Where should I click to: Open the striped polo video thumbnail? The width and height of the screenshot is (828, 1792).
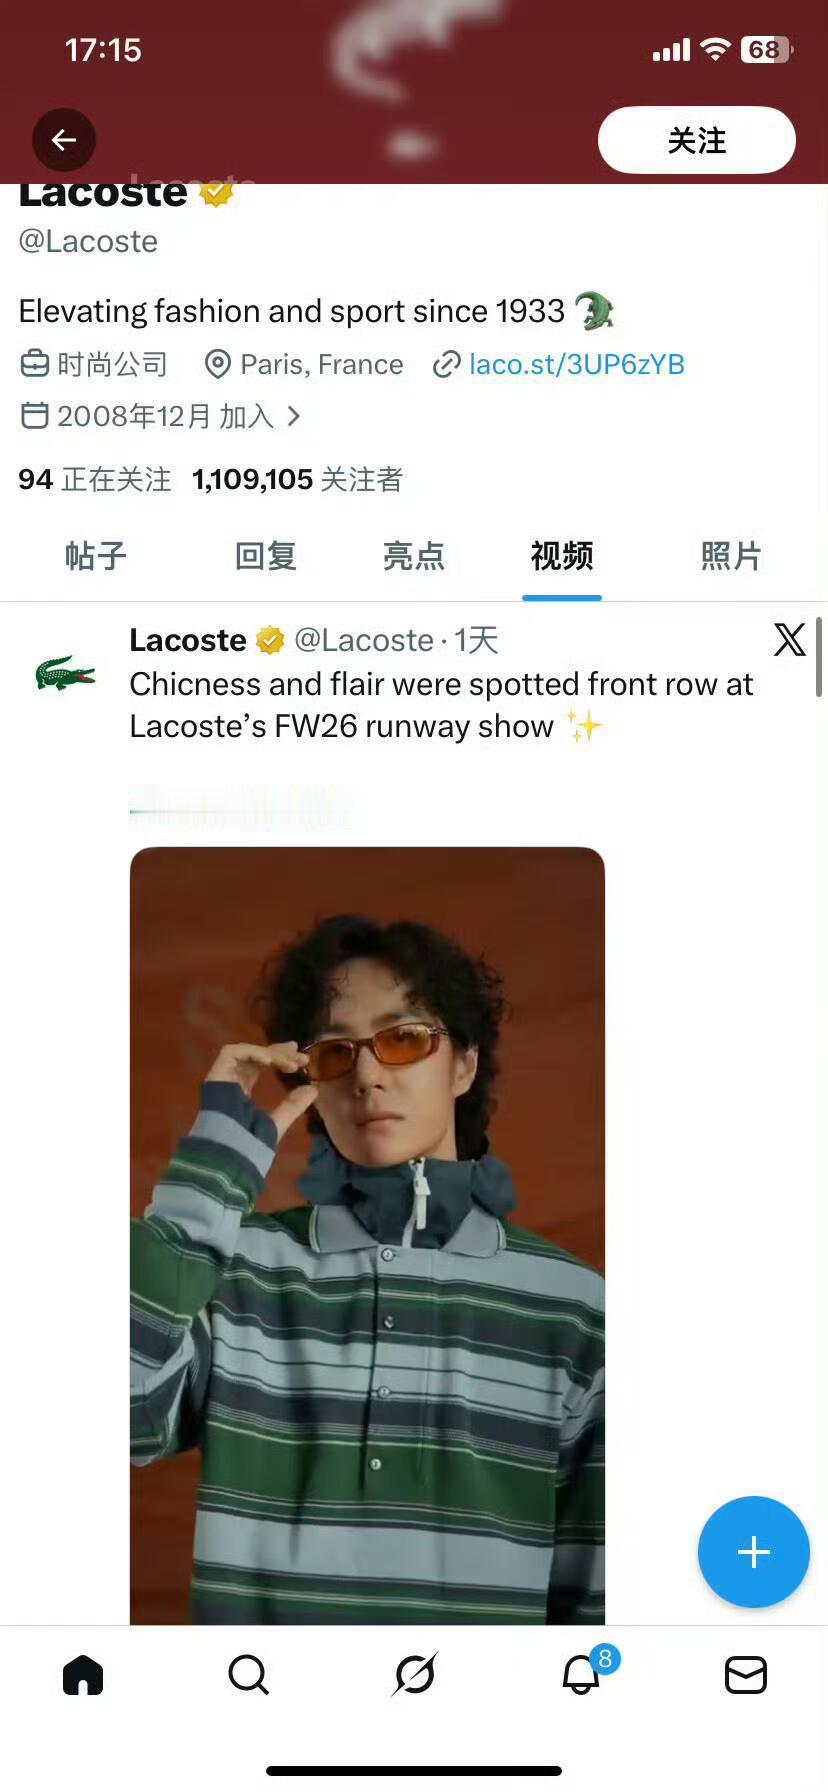pos(367,1236)
